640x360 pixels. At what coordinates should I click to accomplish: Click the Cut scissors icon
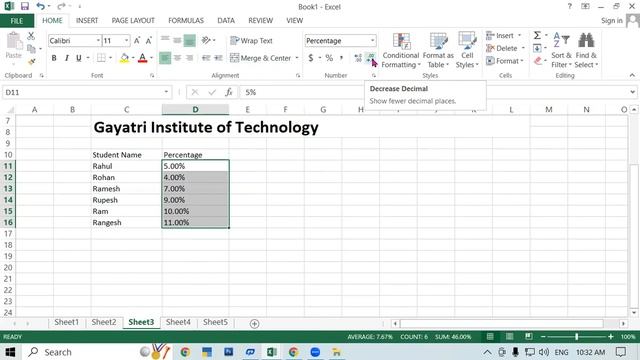pyautogui.click(x=31, y=36)
